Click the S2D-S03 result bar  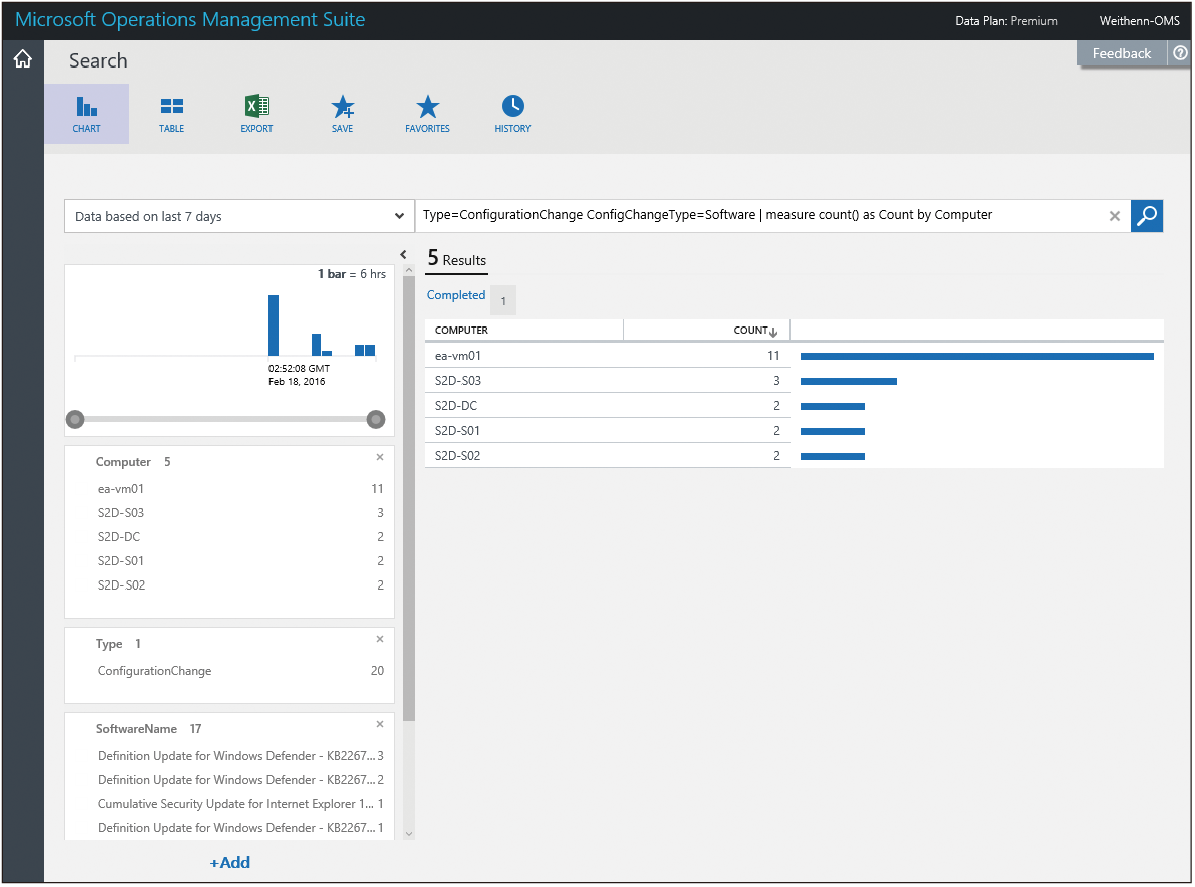coord(849,381)
